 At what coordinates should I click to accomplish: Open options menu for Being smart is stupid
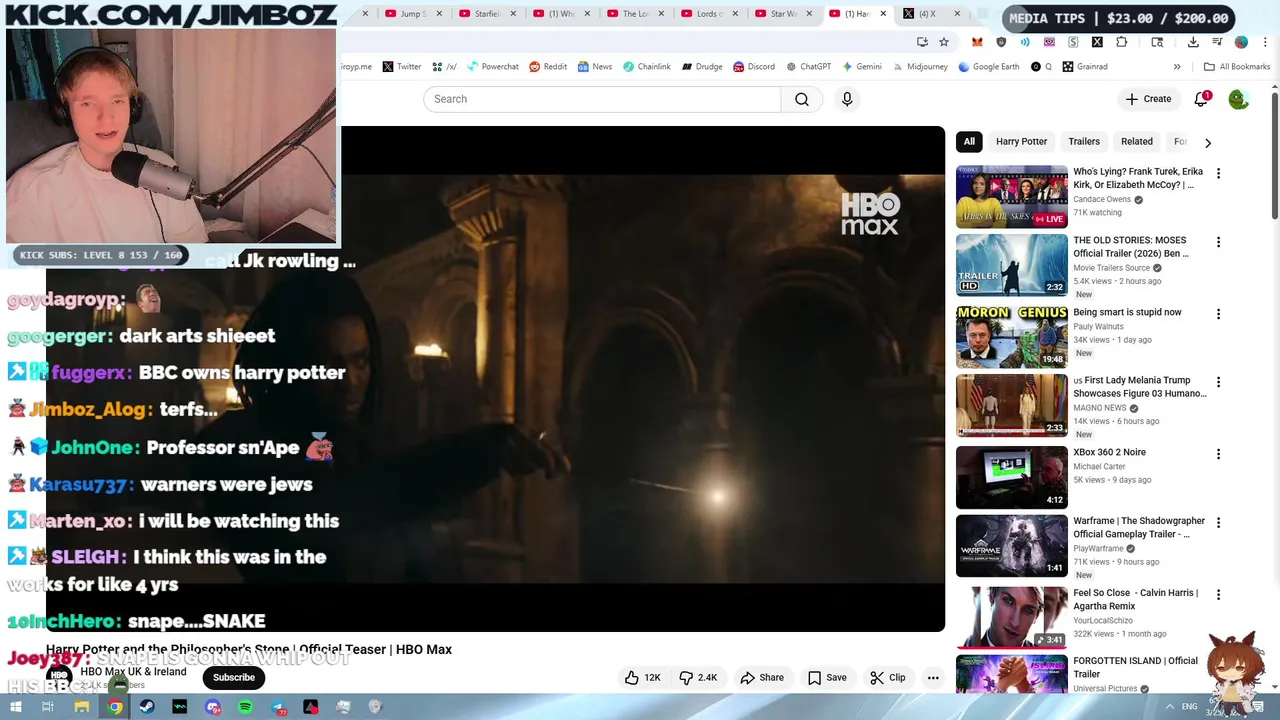click(x=1218, y=314)
